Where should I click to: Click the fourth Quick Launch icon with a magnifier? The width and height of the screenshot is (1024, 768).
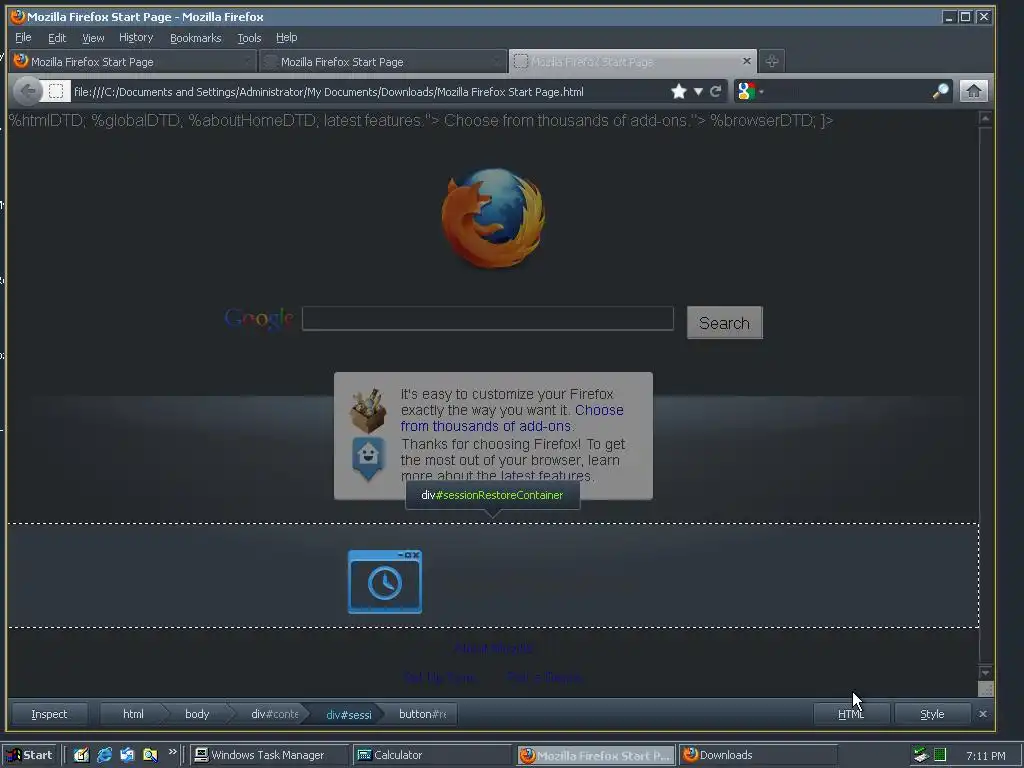click(150, 755)
